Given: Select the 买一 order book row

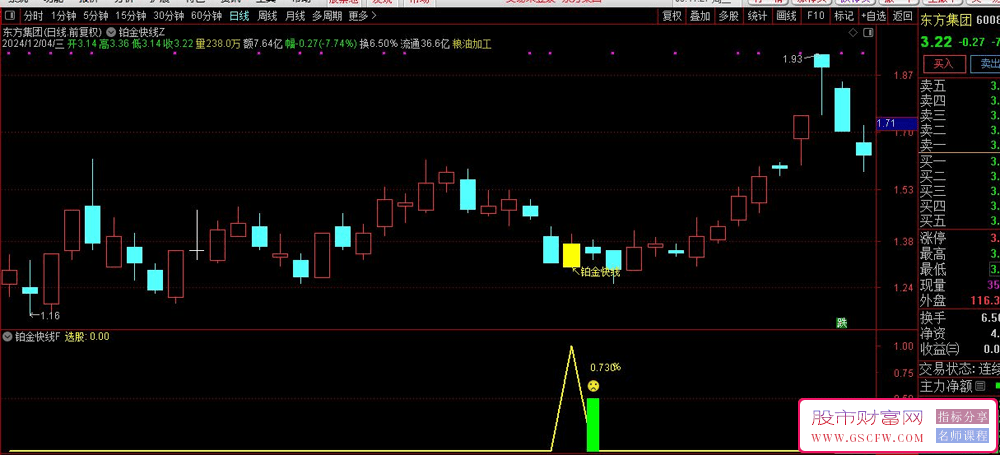Looking at the screenshot, I should click(x=959, y=161).
